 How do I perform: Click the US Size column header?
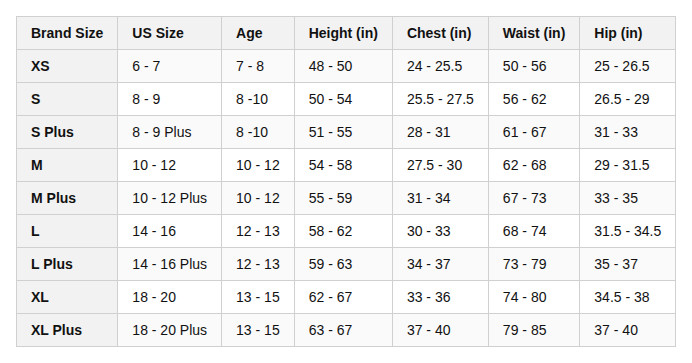coord(169,33)
